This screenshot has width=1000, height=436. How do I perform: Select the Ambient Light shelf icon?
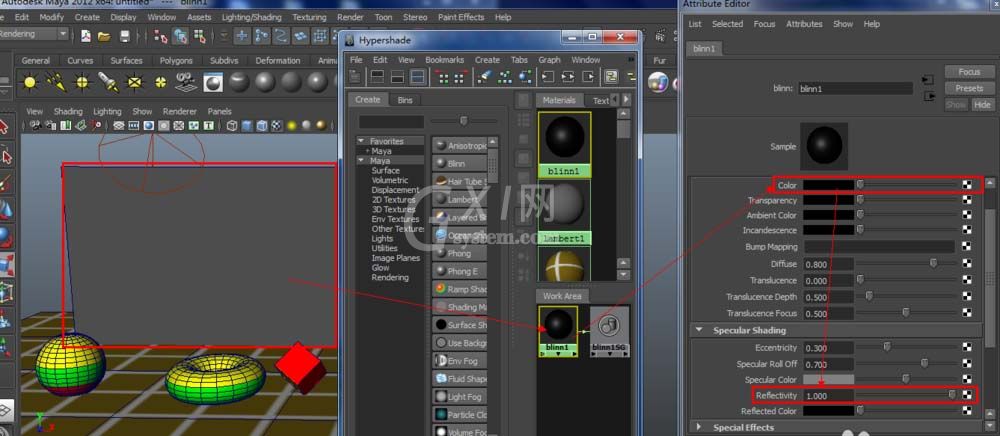[x=30, y=82]
